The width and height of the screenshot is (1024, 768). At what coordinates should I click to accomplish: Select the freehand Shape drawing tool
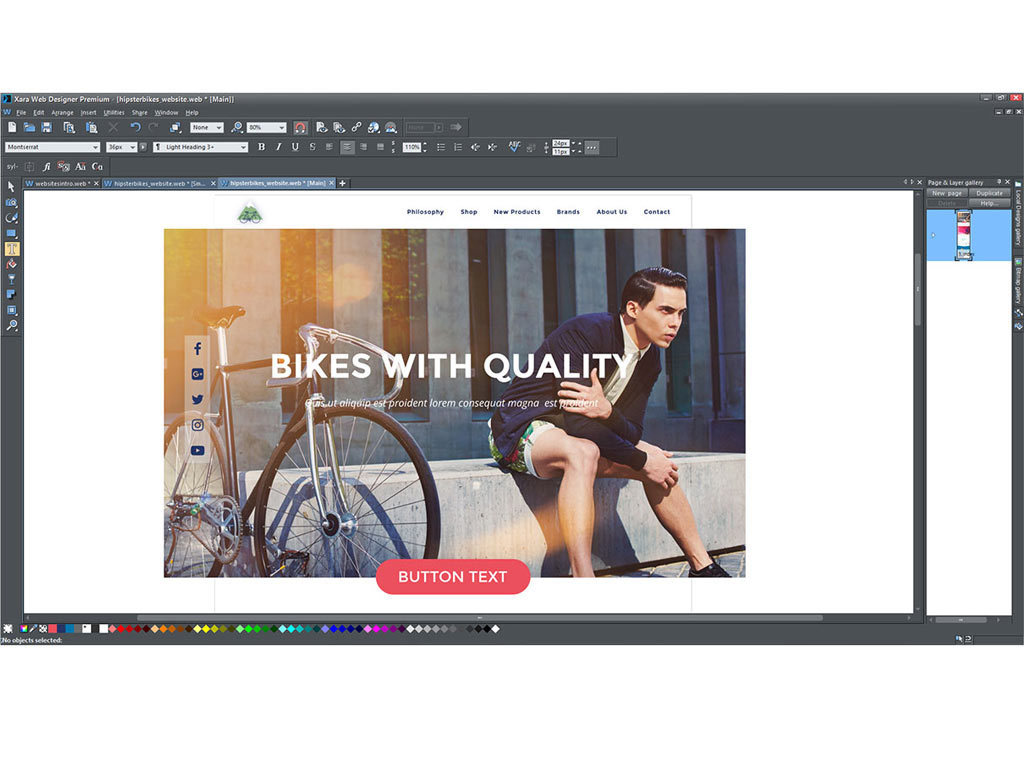click(11, 217)
